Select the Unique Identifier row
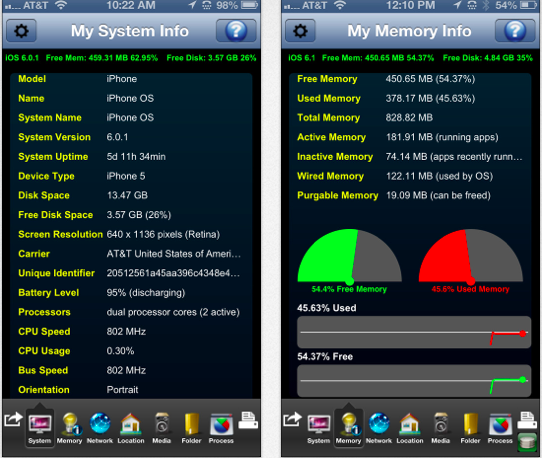 point(131,273)
